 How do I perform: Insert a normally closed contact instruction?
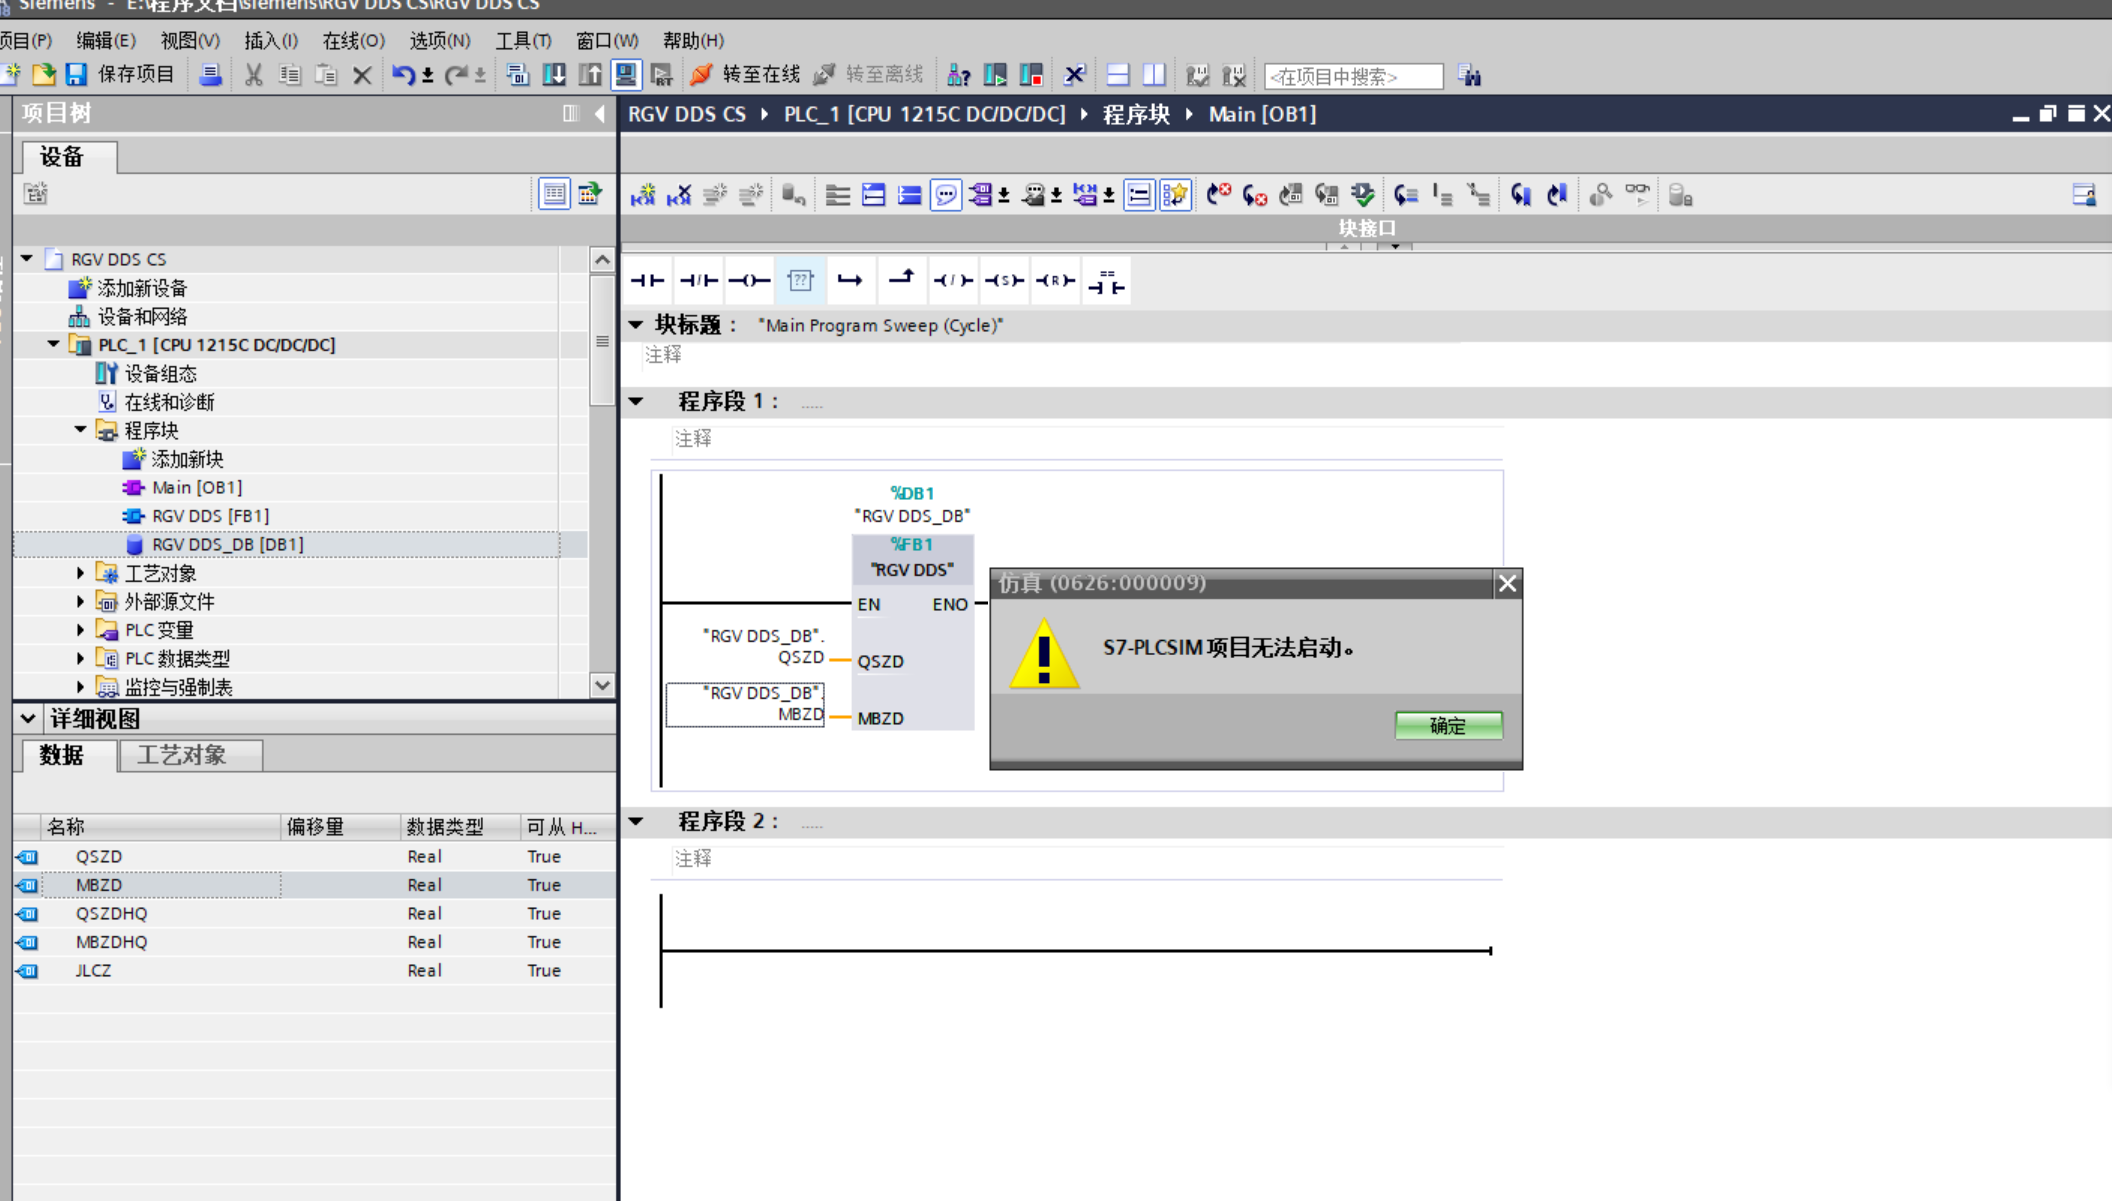point(698,281)
